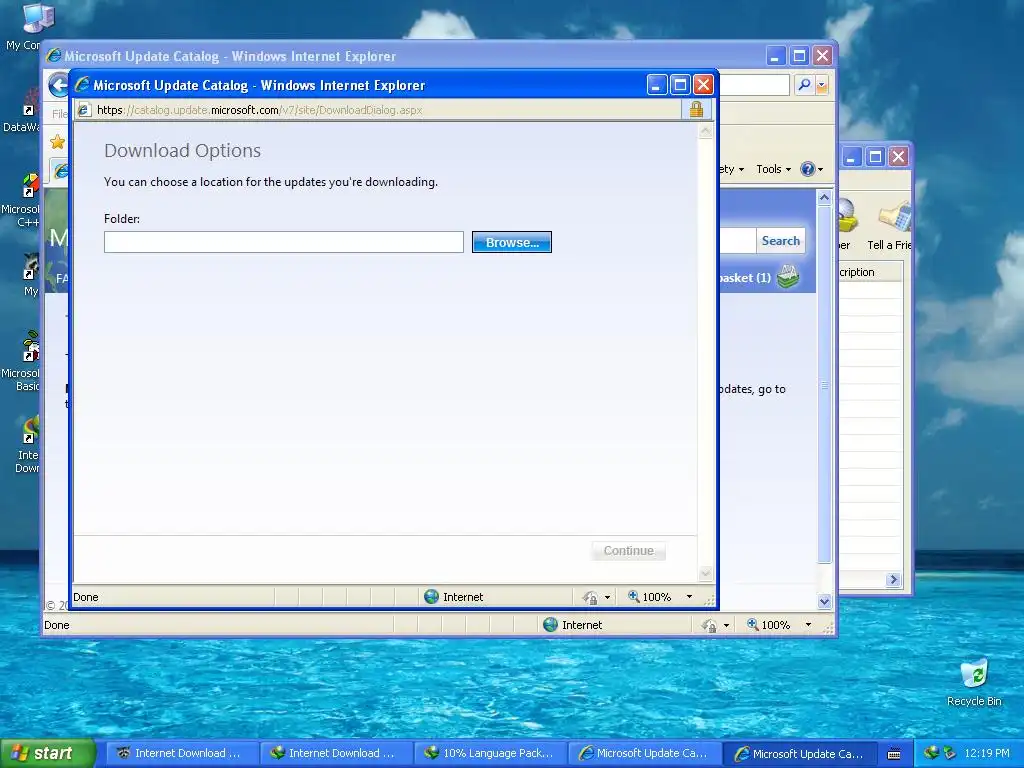This screenshot has height=768, width=1024.
Task: Open the 100% zoom dropdown in dialog status bar
Action: click(x=689, y=597)
